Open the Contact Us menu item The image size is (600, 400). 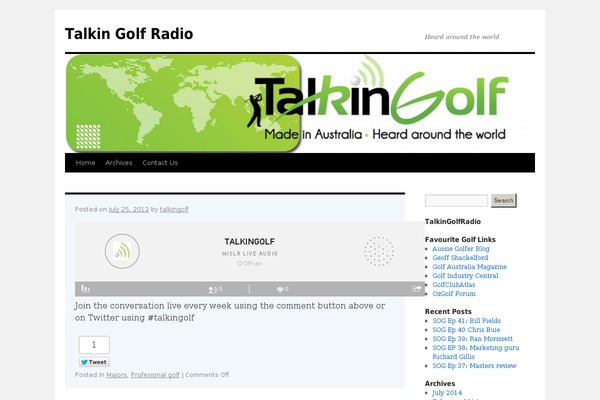(x=160, y=163)
